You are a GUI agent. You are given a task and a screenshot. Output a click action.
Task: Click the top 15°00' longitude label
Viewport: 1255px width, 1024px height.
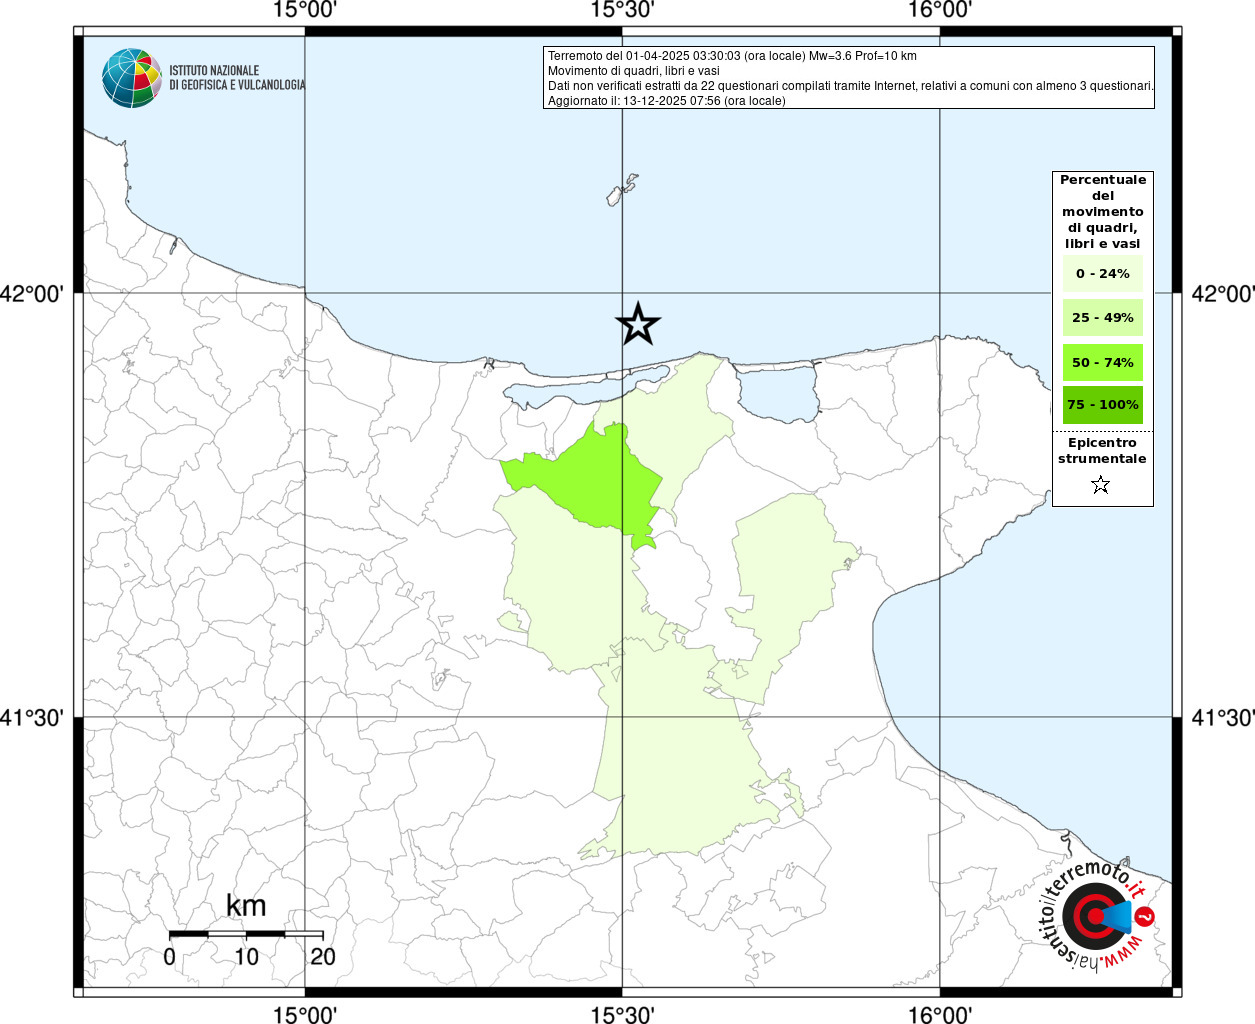click(x=305, y=10)
